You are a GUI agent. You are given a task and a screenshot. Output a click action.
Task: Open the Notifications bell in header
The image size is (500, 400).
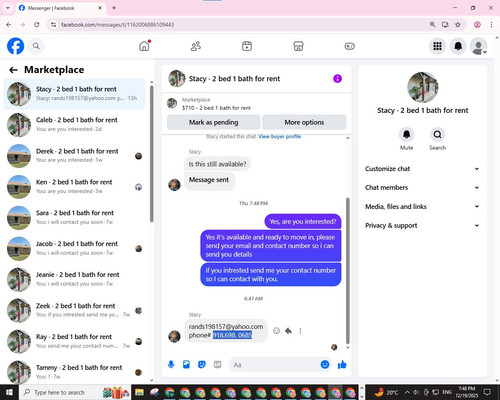(x=458, y=46)
